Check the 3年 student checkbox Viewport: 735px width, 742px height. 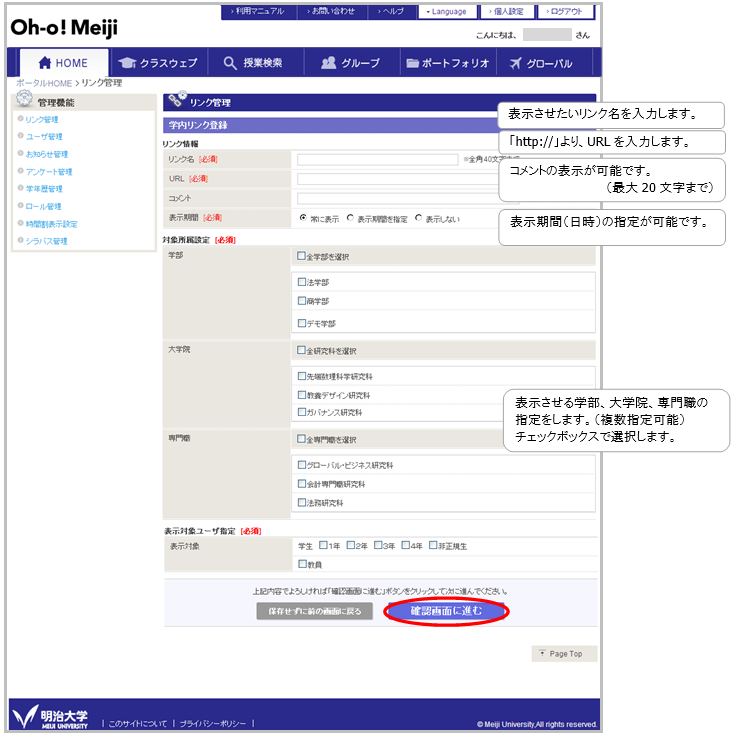378,545
